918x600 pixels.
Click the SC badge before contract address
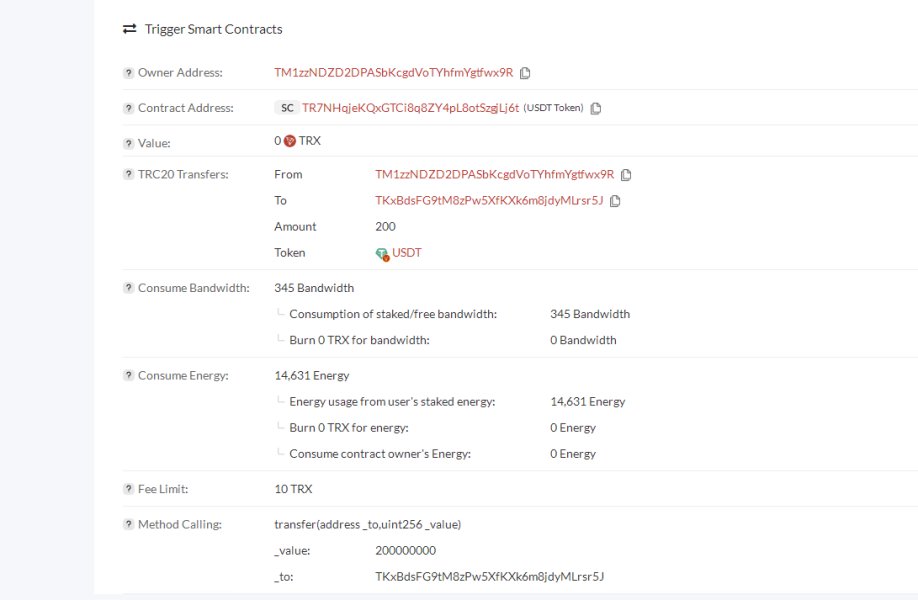[286, 108]
